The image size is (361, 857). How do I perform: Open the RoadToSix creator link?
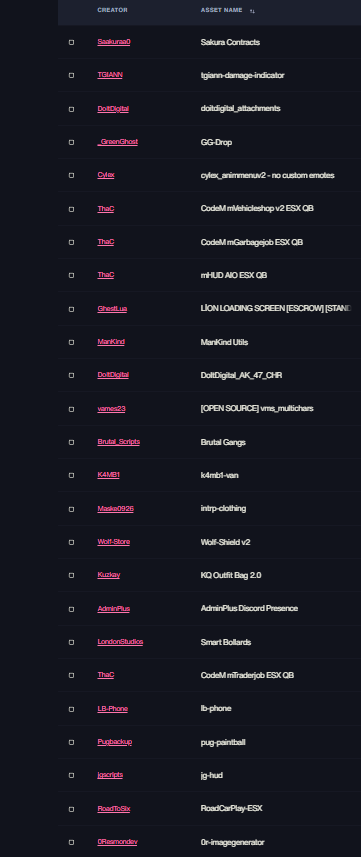(114, 809)
